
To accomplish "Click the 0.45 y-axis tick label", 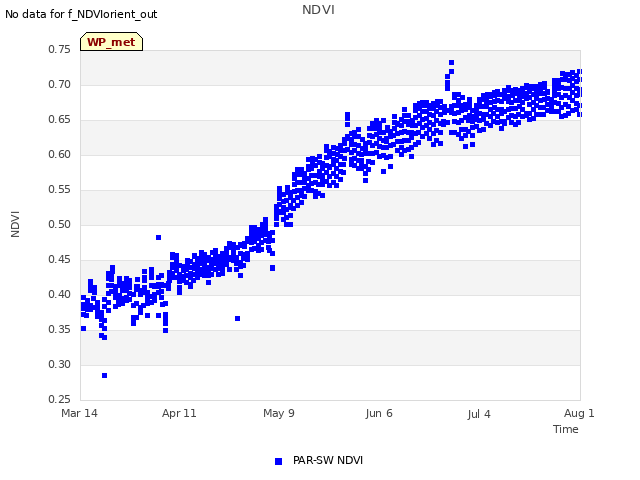I will coord(60,260).
